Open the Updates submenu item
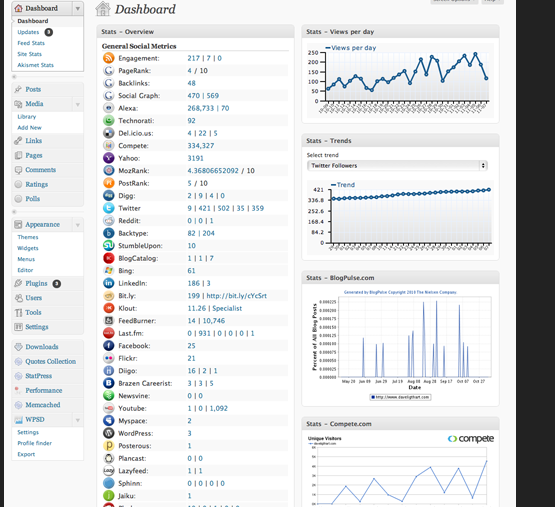The width and height of the screenshot is (555, 507). click(x=28, y=32)
